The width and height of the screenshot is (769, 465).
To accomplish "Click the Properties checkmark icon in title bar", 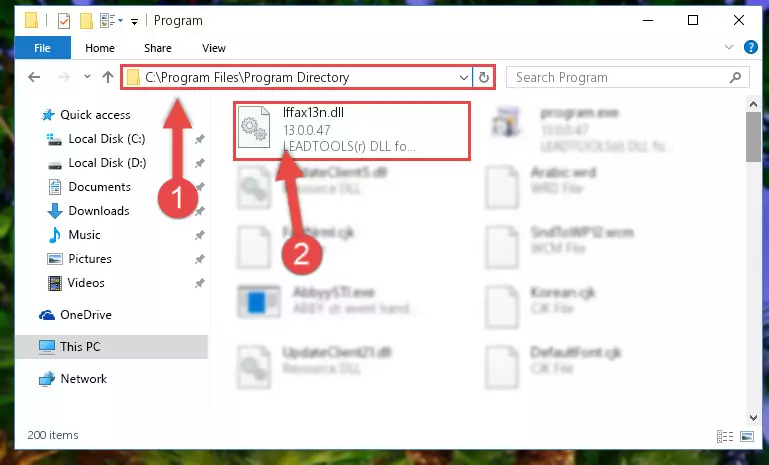I will 64,21.
